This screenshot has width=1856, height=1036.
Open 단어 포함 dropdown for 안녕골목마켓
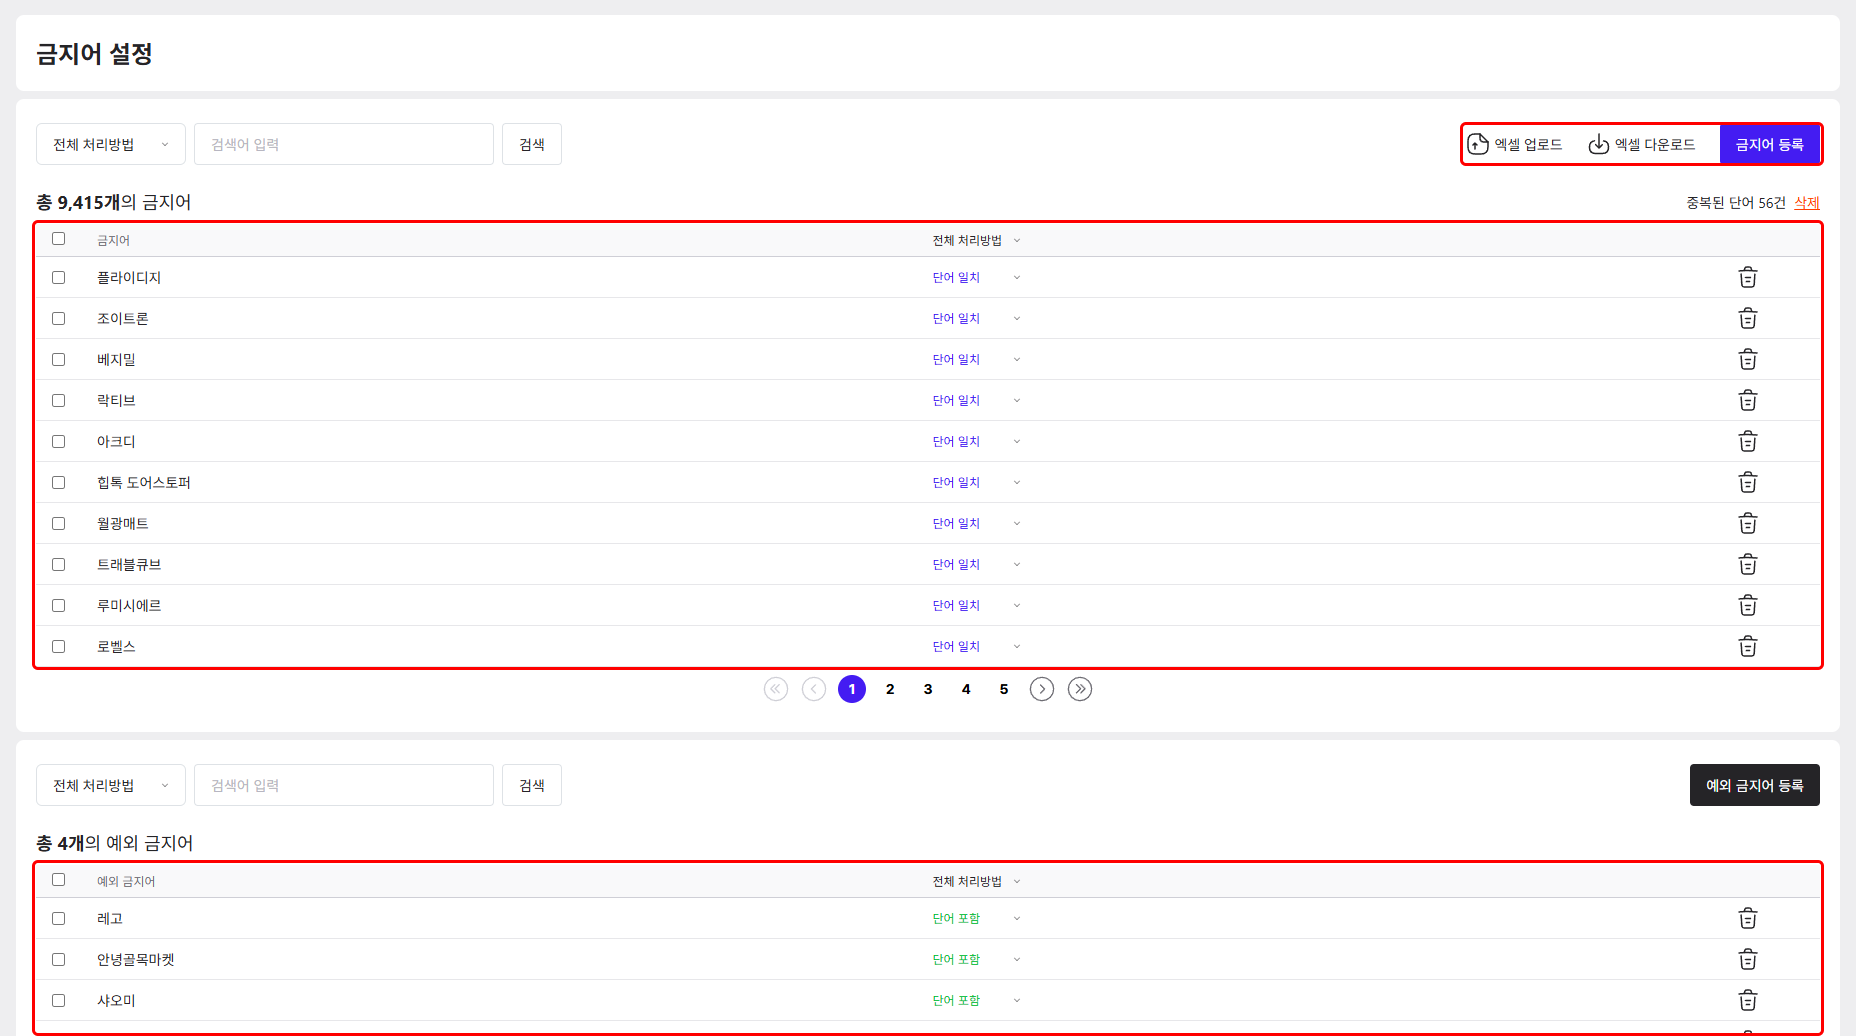pyautogui.click(x=977, y=959)
